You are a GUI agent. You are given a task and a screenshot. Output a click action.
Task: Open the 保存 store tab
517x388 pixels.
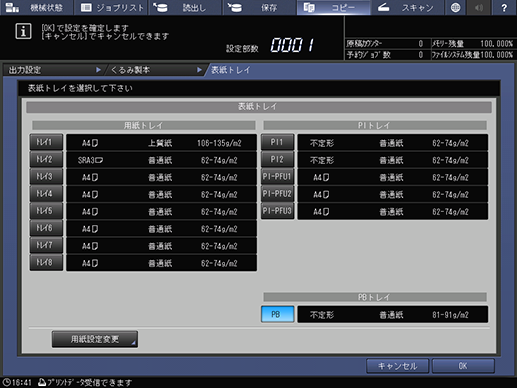pos(259,7)
